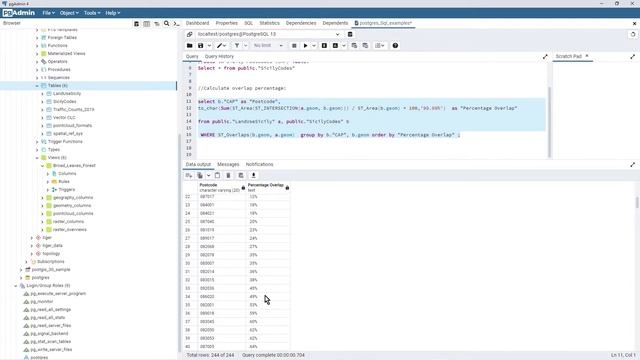Click the Download results icon
Viewport: 640px width, 360px height.
point(253,176)
